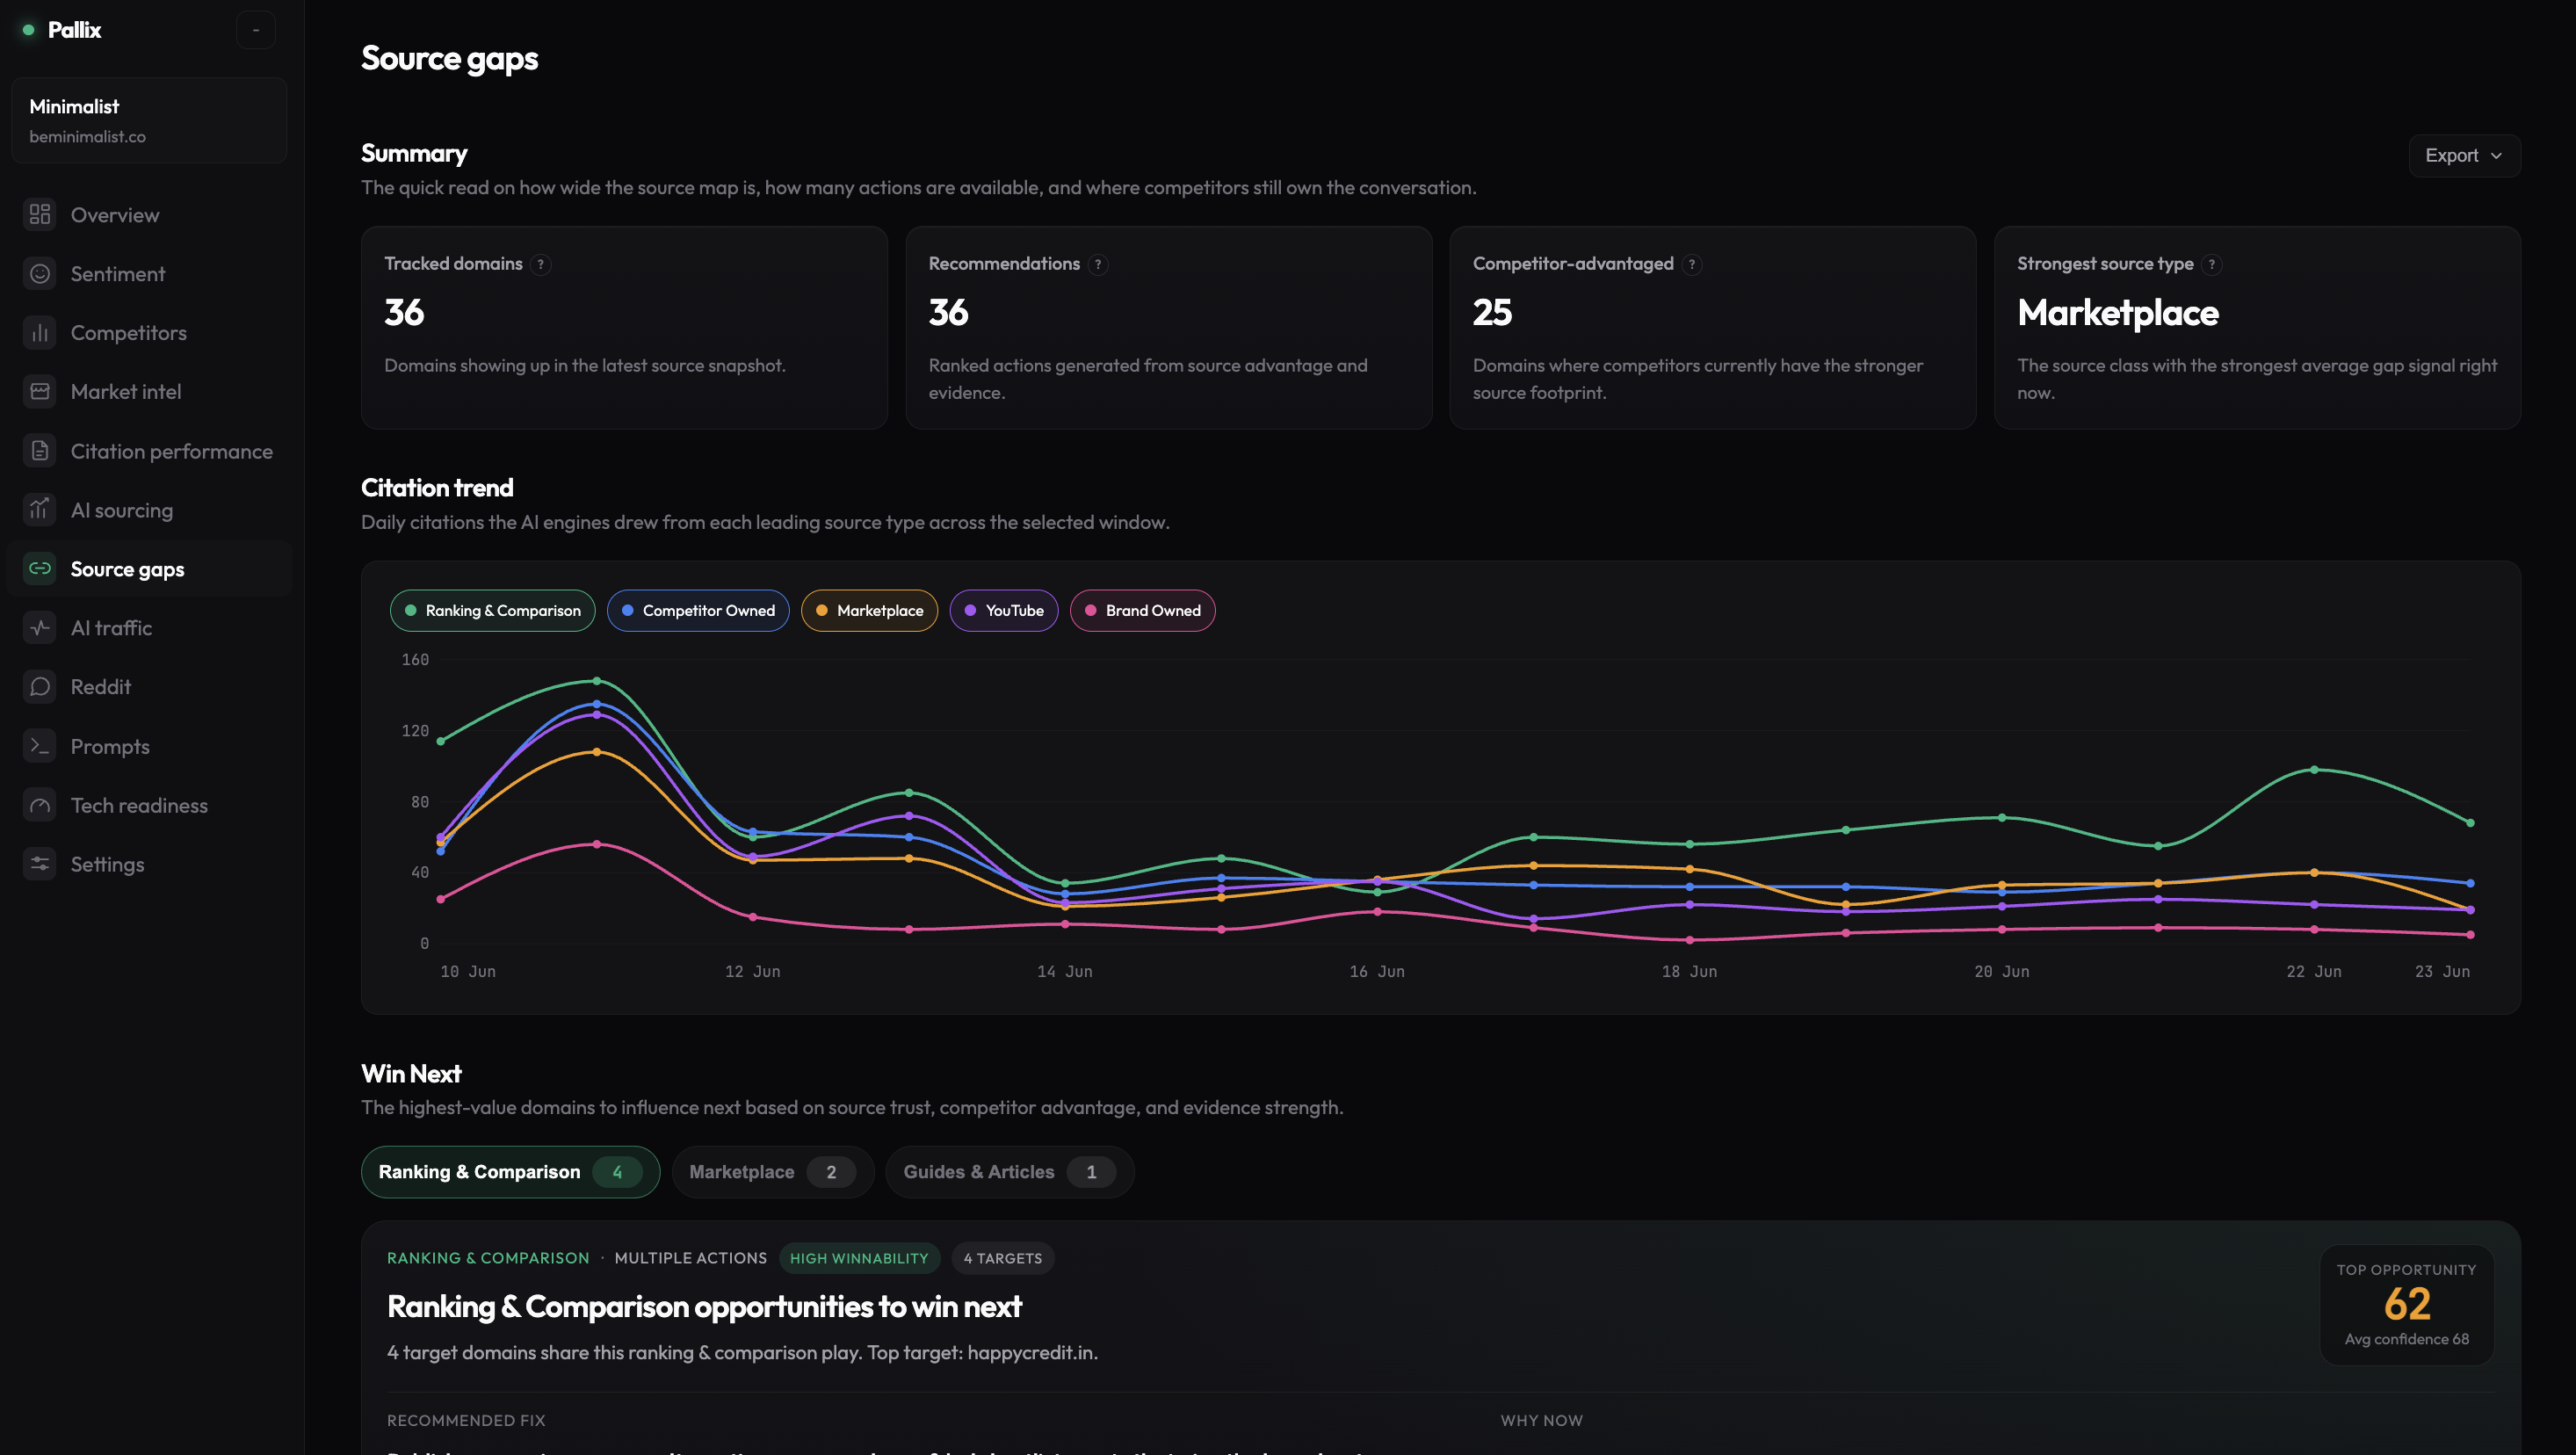2576x1455 pixels.
Task: Toggle the YouTube chart series
Action: click(x=1004, y=610)
